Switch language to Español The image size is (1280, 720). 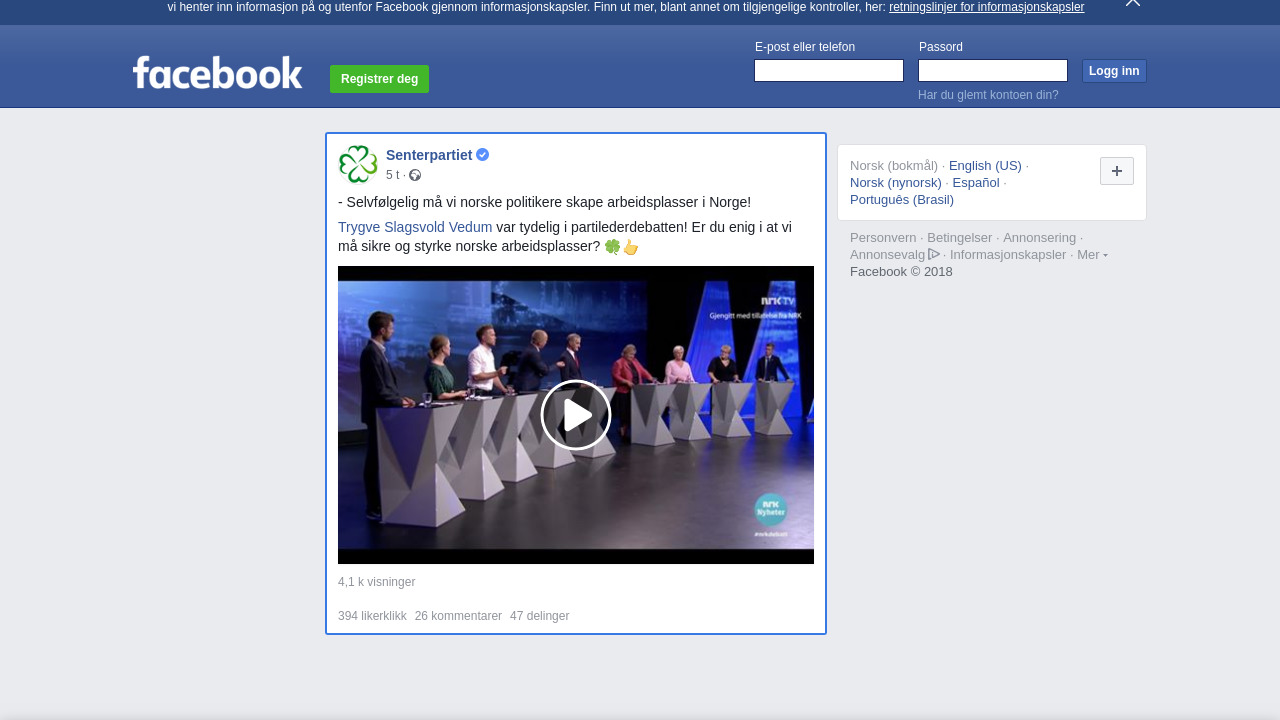976,183
